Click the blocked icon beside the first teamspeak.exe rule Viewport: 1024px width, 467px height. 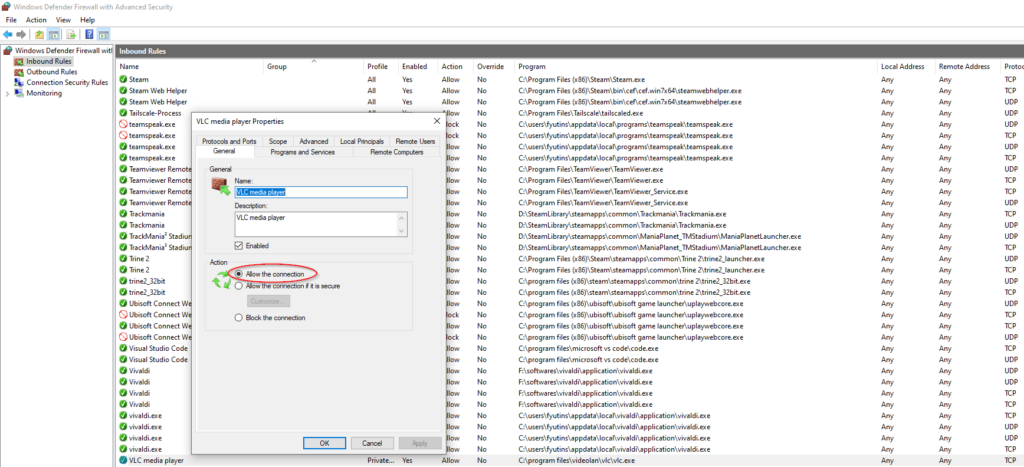tap(124, 124)
